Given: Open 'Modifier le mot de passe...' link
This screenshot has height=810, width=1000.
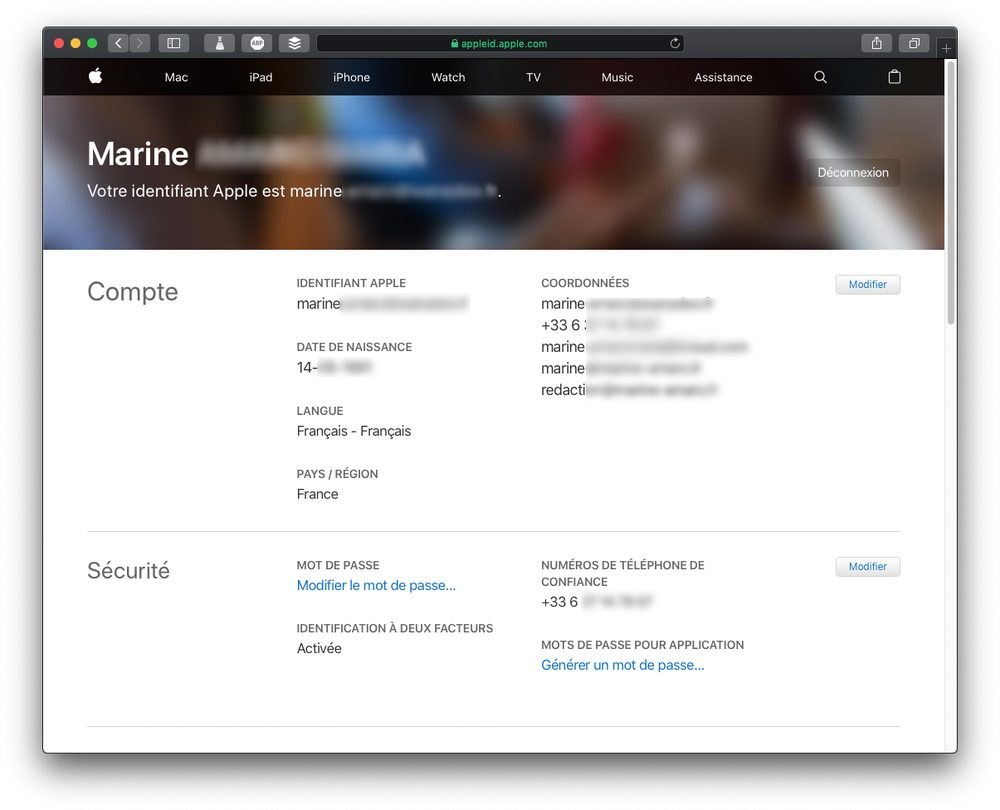Looking at the screenshot, I should (x=376, y=585).
